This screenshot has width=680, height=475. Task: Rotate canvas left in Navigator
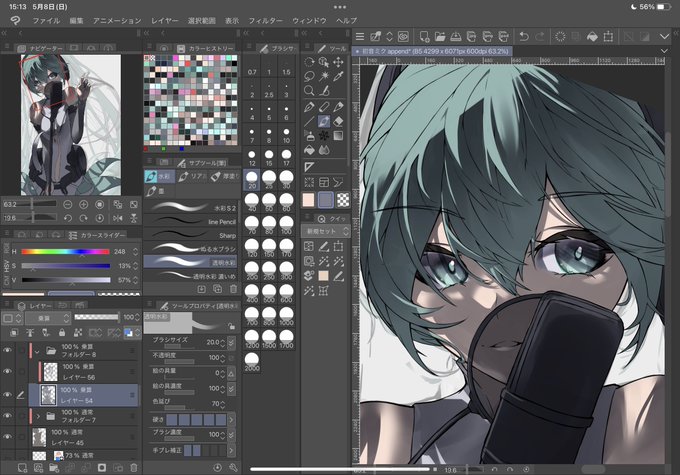coord(68,218)
